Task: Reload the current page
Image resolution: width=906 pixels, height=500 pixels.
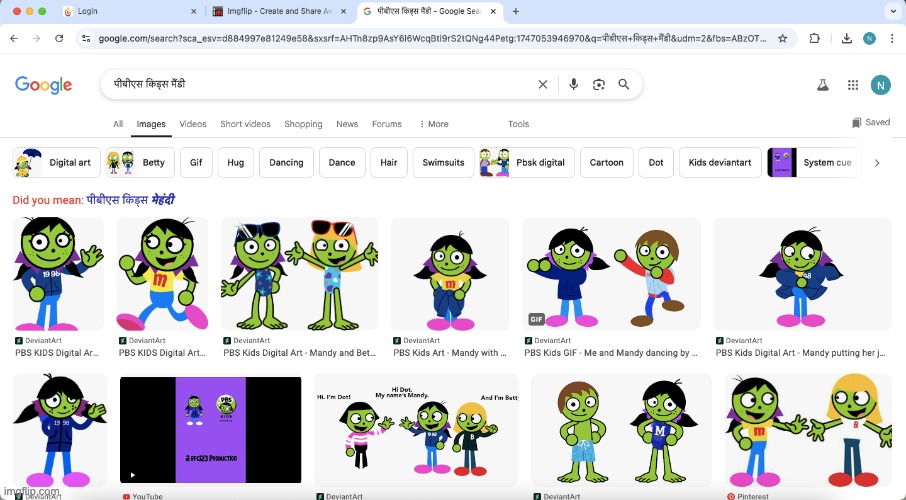Action: (59, 38)
